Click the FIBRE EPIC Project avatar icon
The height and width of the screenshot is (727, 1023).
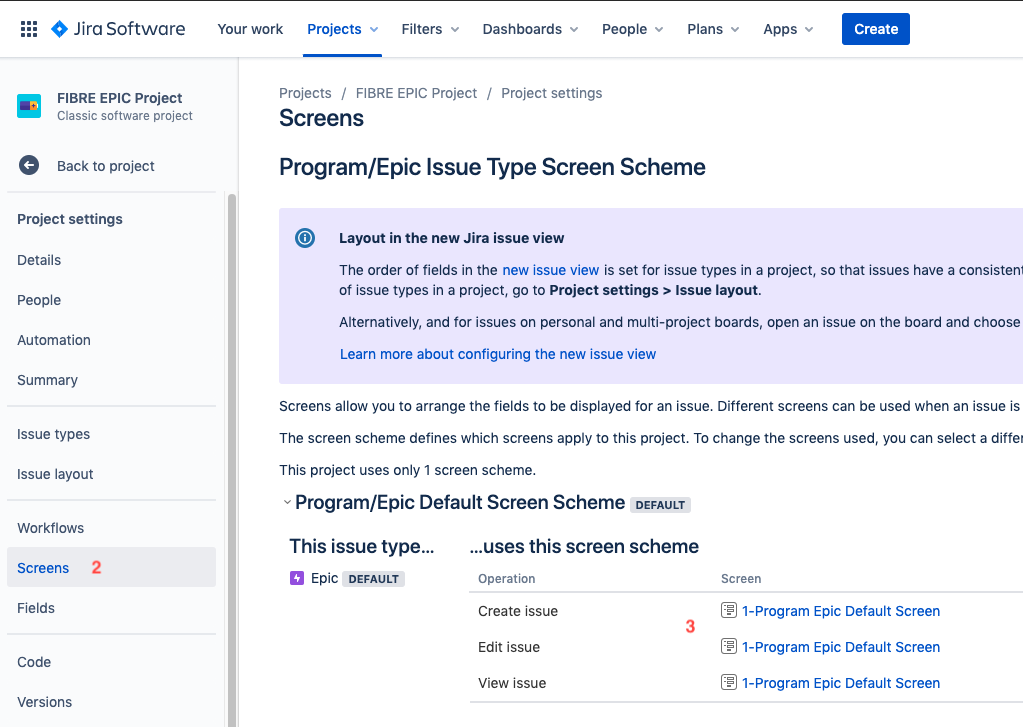(x=29, y=106)
